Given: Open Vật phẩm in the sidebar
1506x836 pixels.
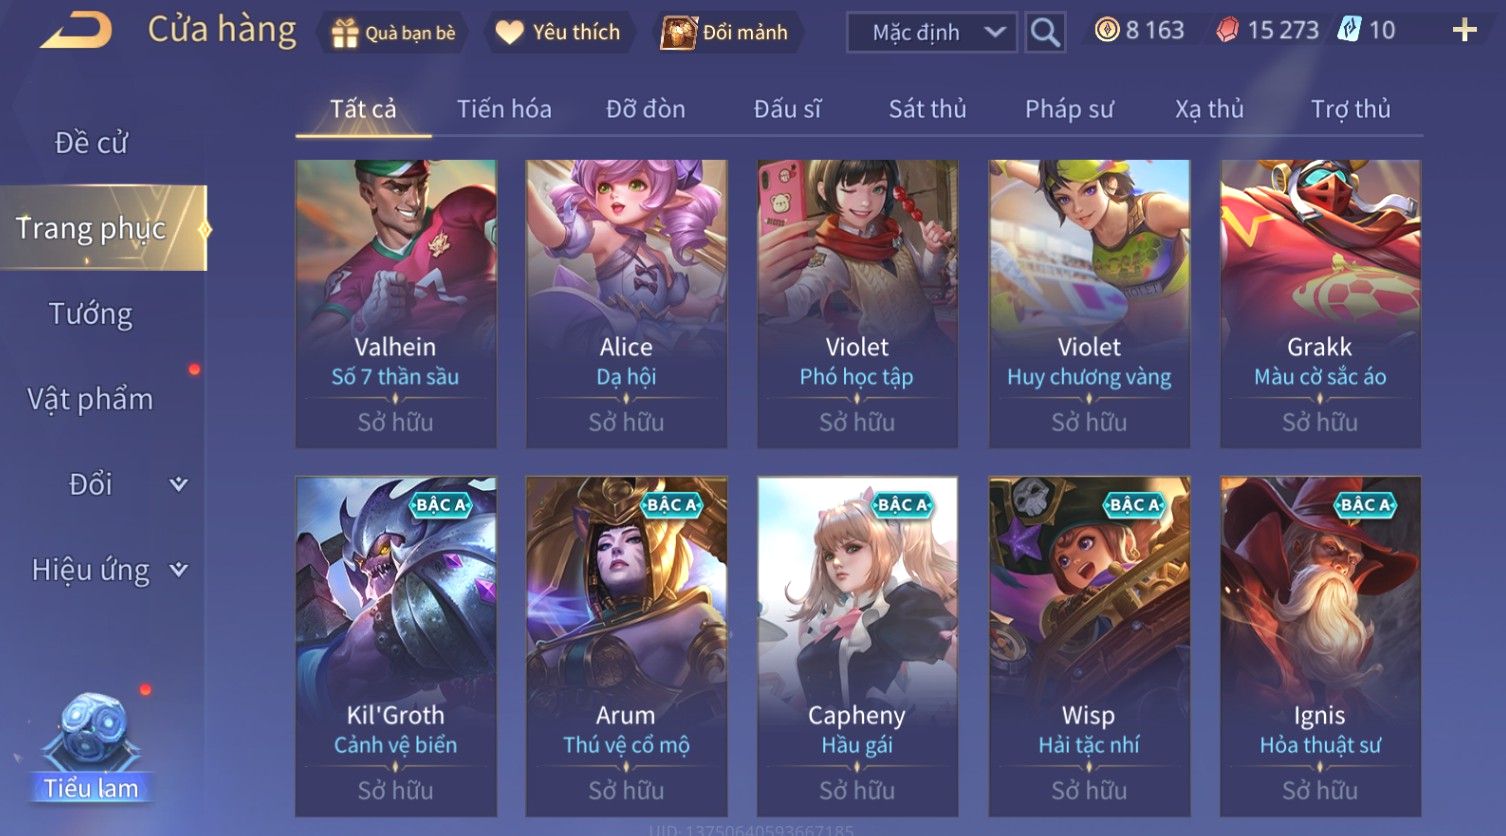Looking at the screenshot, I should click(x=90, y=399).
